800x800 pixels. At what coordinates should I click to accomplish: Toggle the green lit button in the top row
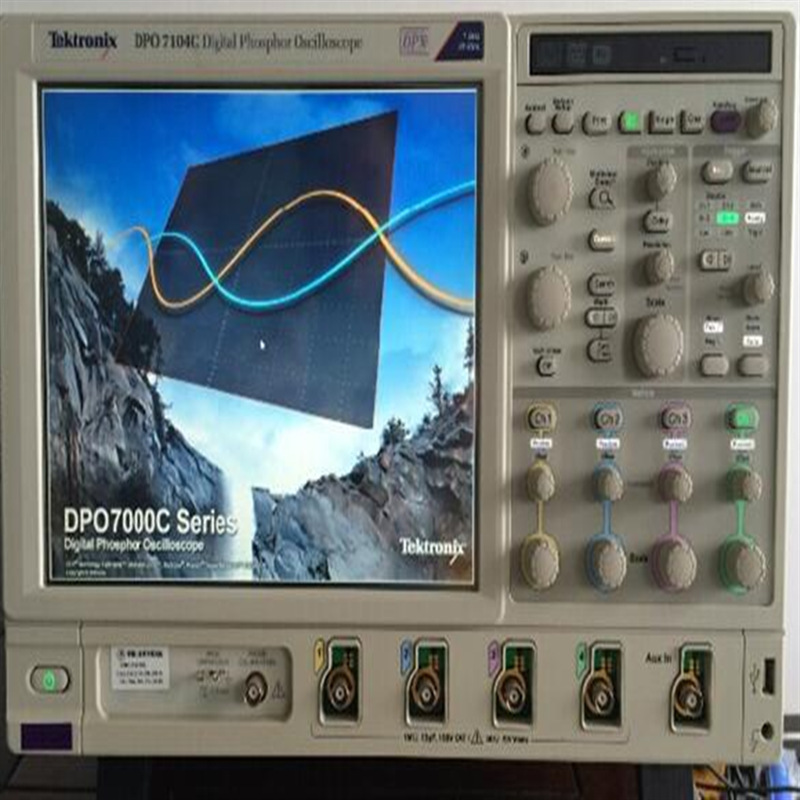coord(631,121)
